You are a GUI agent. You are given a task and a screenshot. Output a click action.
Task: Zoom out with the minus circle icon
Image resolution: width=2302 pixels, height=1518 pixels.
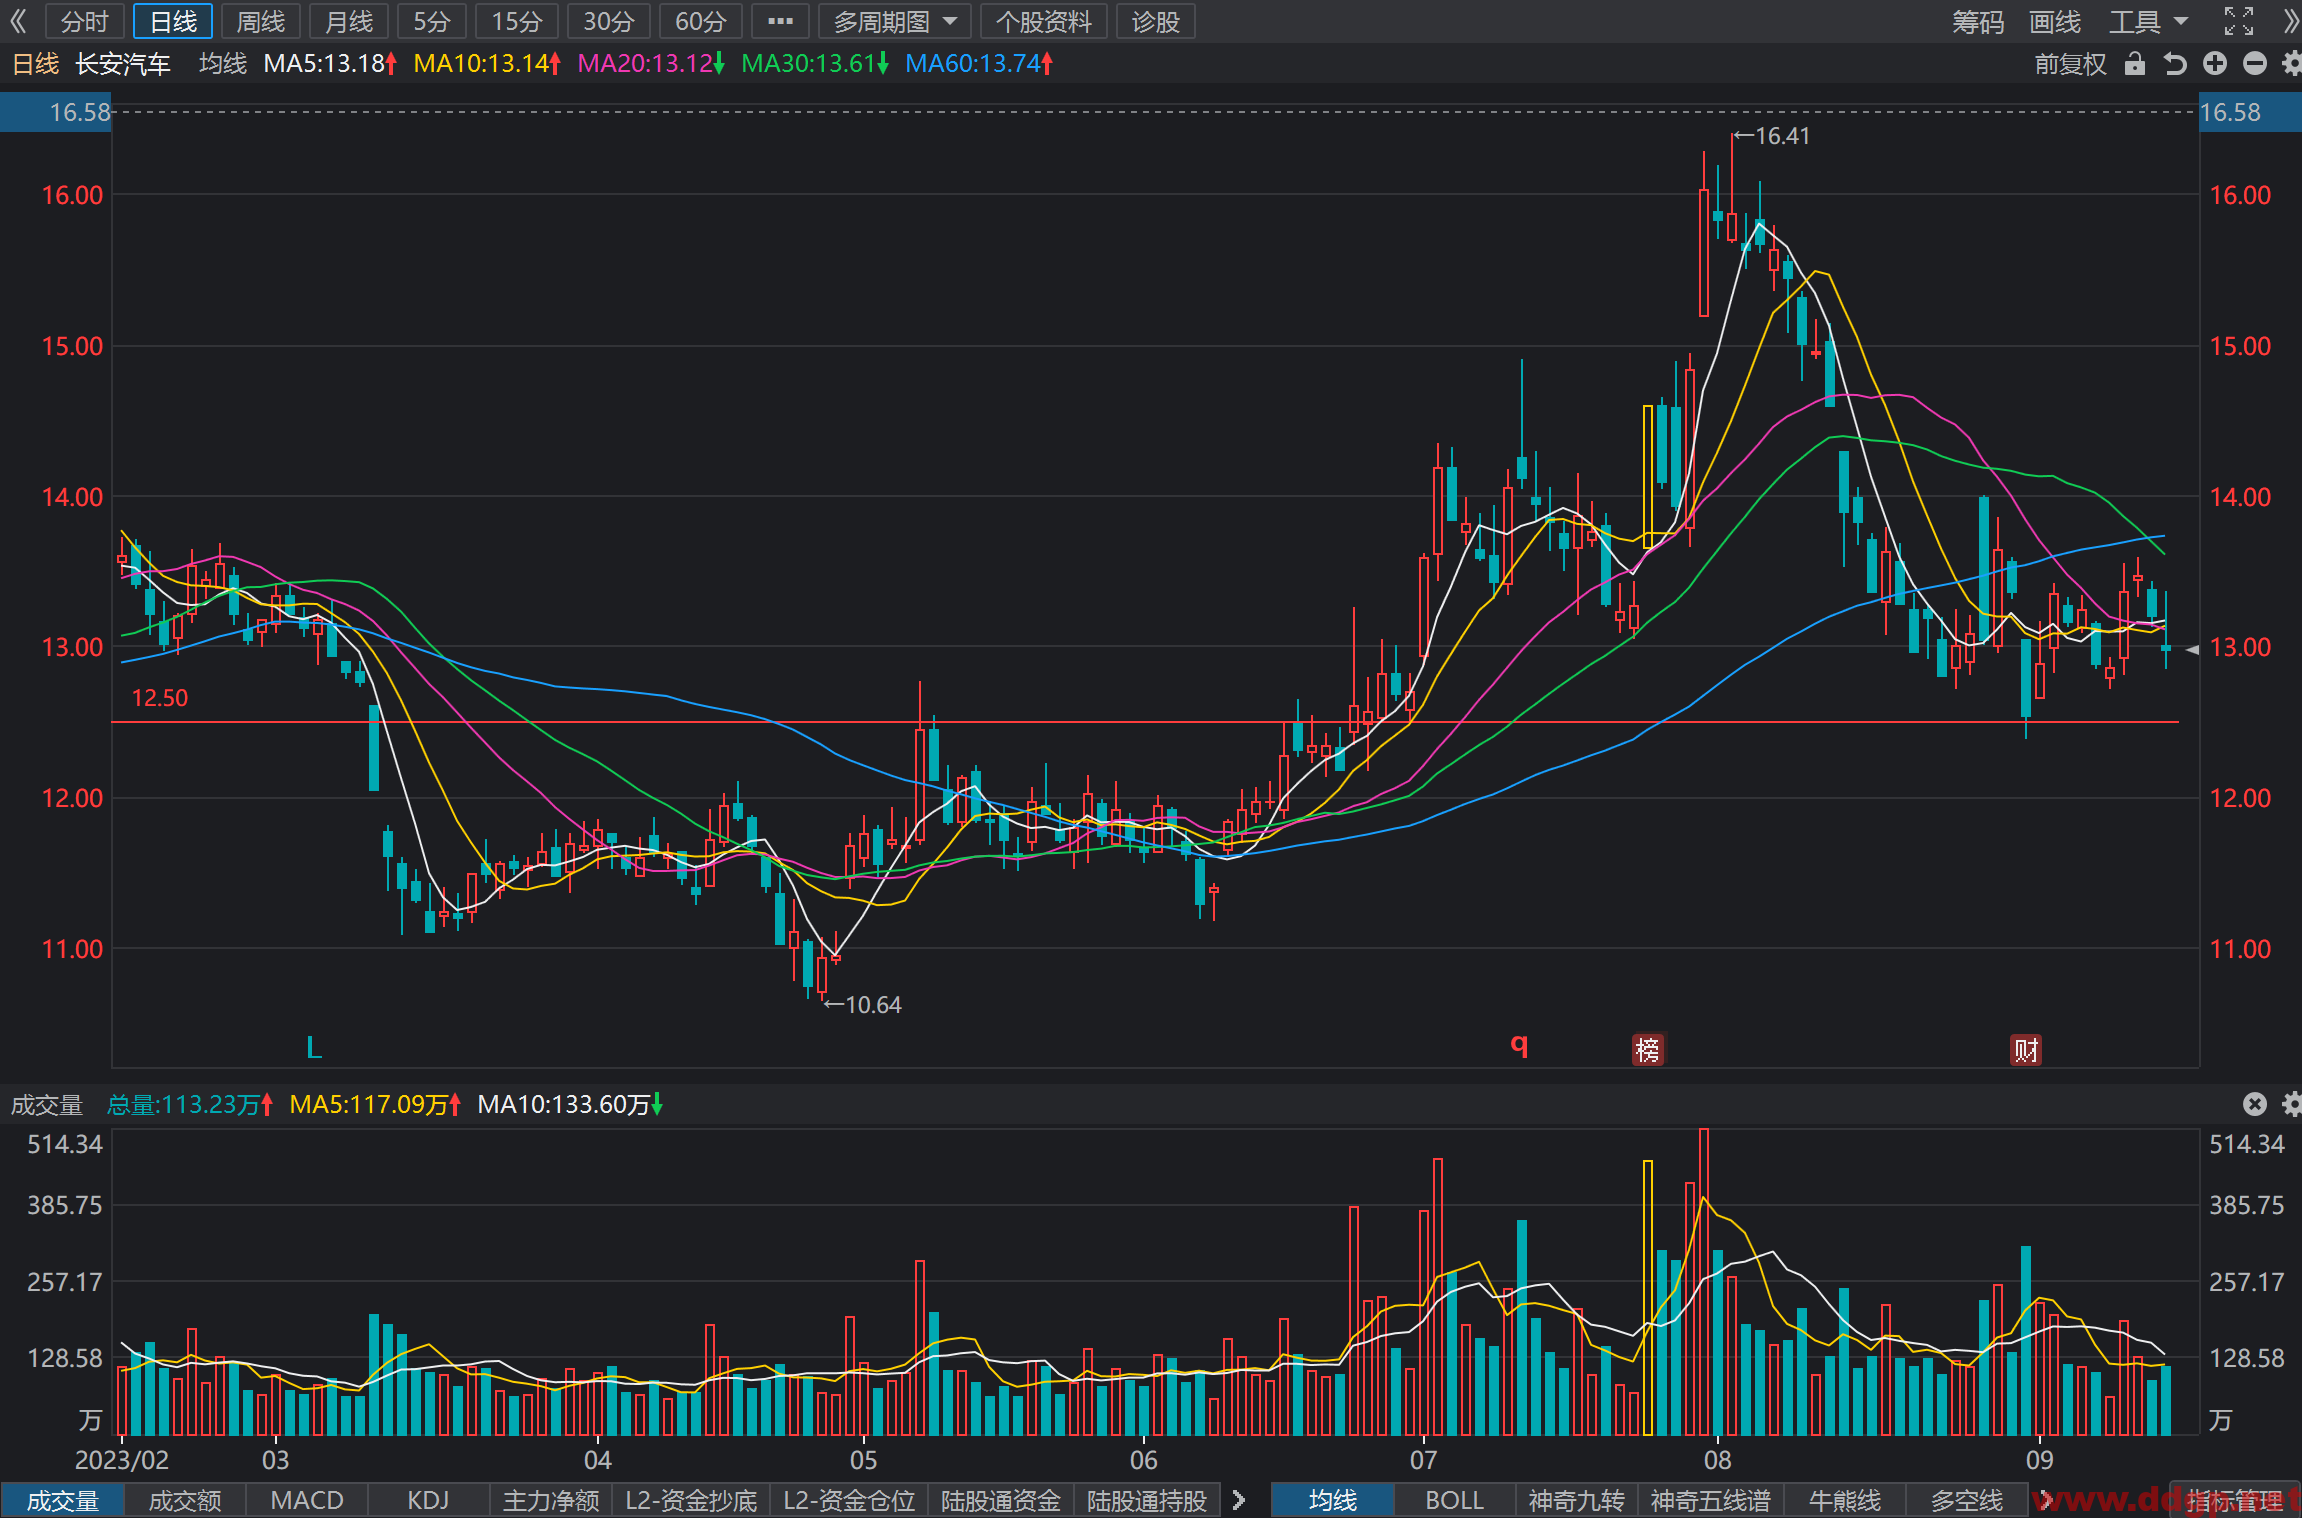pos(2255,64)
